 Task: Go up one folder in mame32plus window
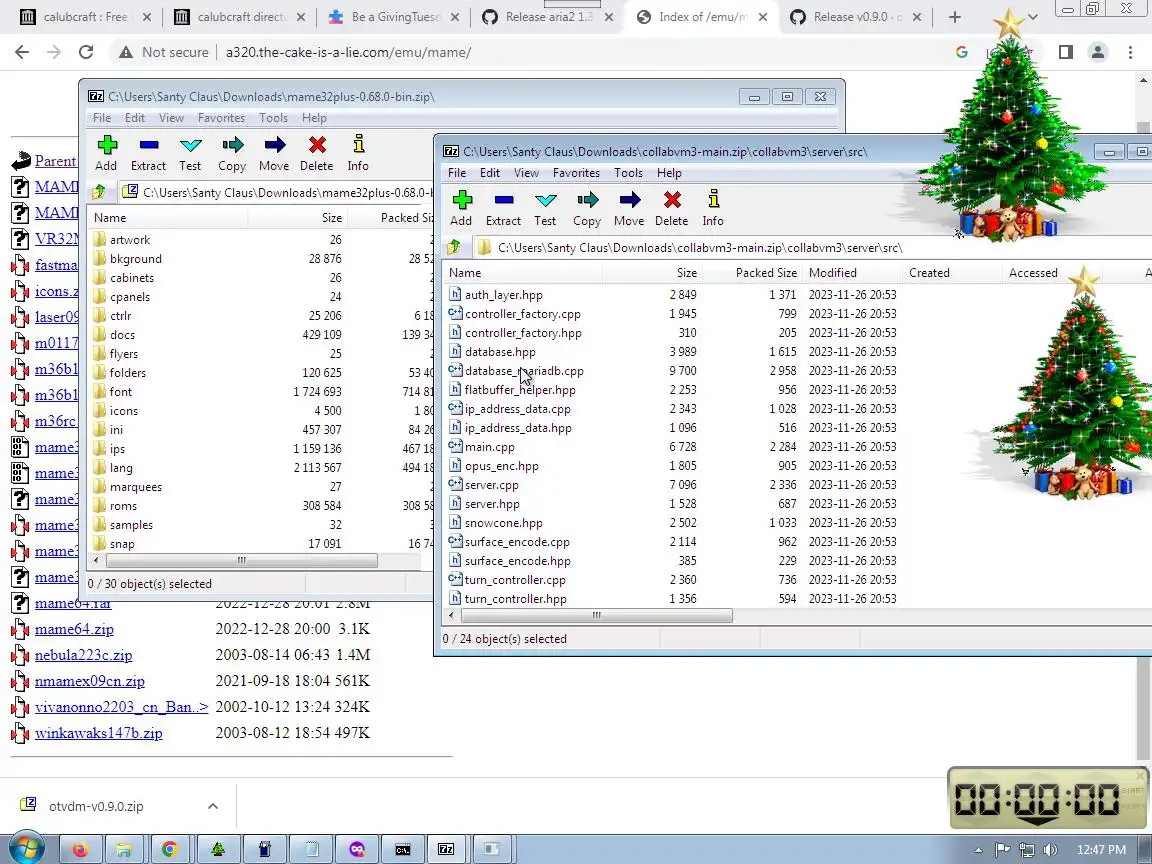click(98, 192)
